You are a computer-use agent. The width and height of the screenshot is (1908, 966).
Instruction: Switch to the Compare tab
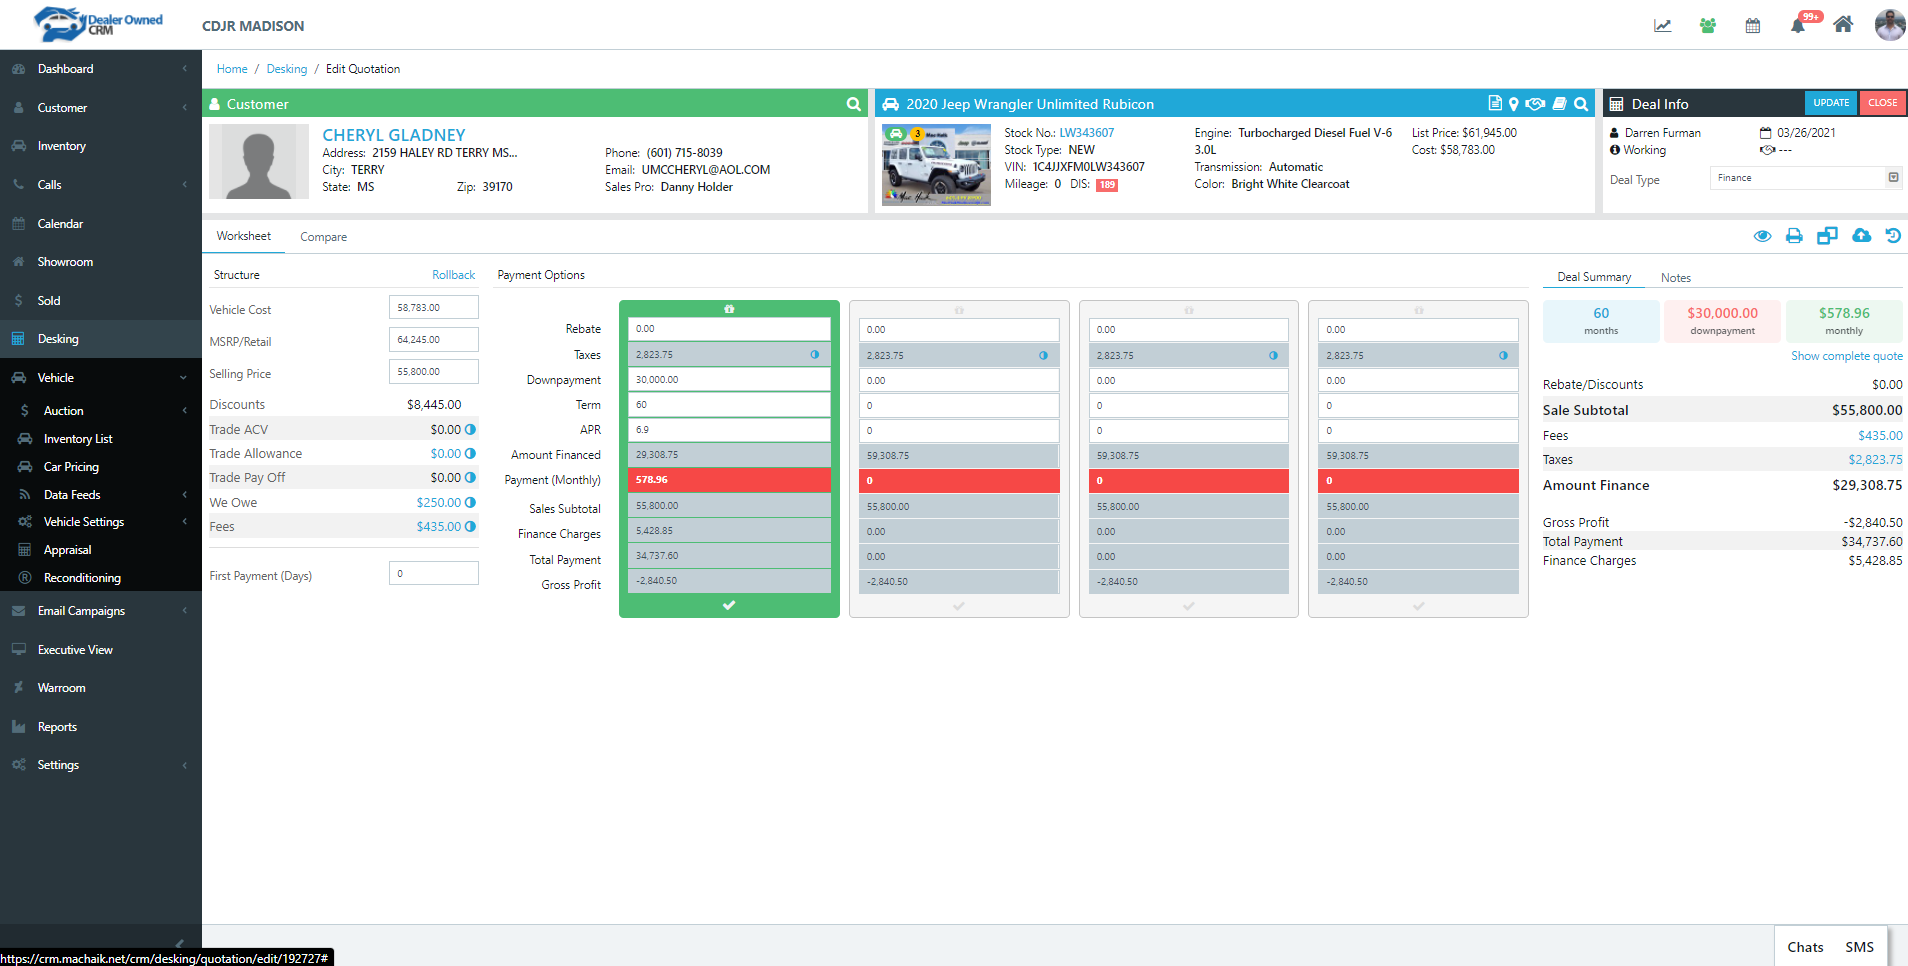coord(323,237)
